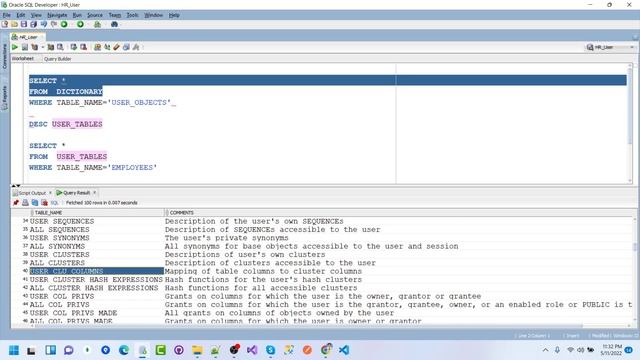Click the green Forward navigation circle icon
640x360 pixels.
[80, 24]
